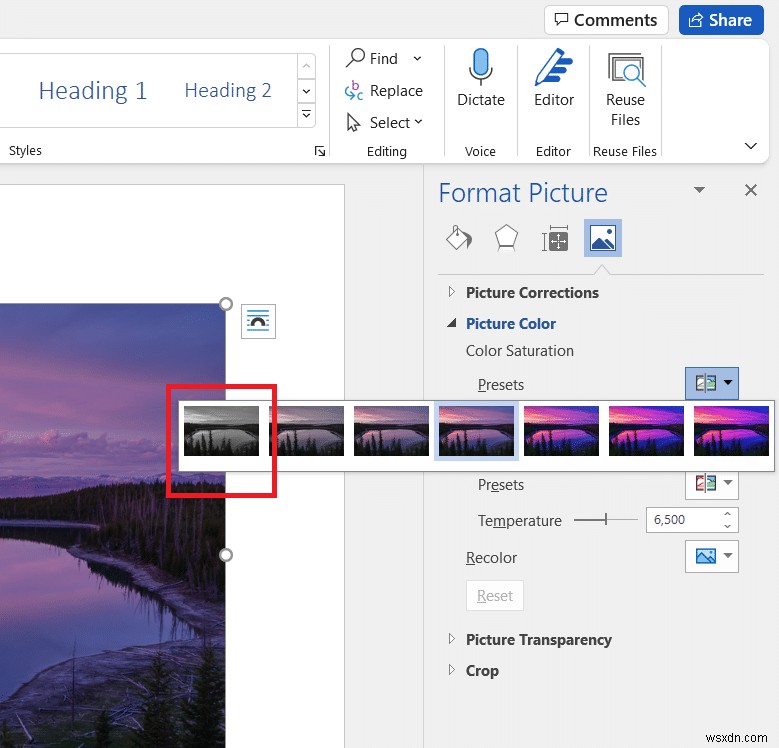The image size is (779, 748).
Task: Open Color Tone Presets dropdown
Action: click(711, 483)
